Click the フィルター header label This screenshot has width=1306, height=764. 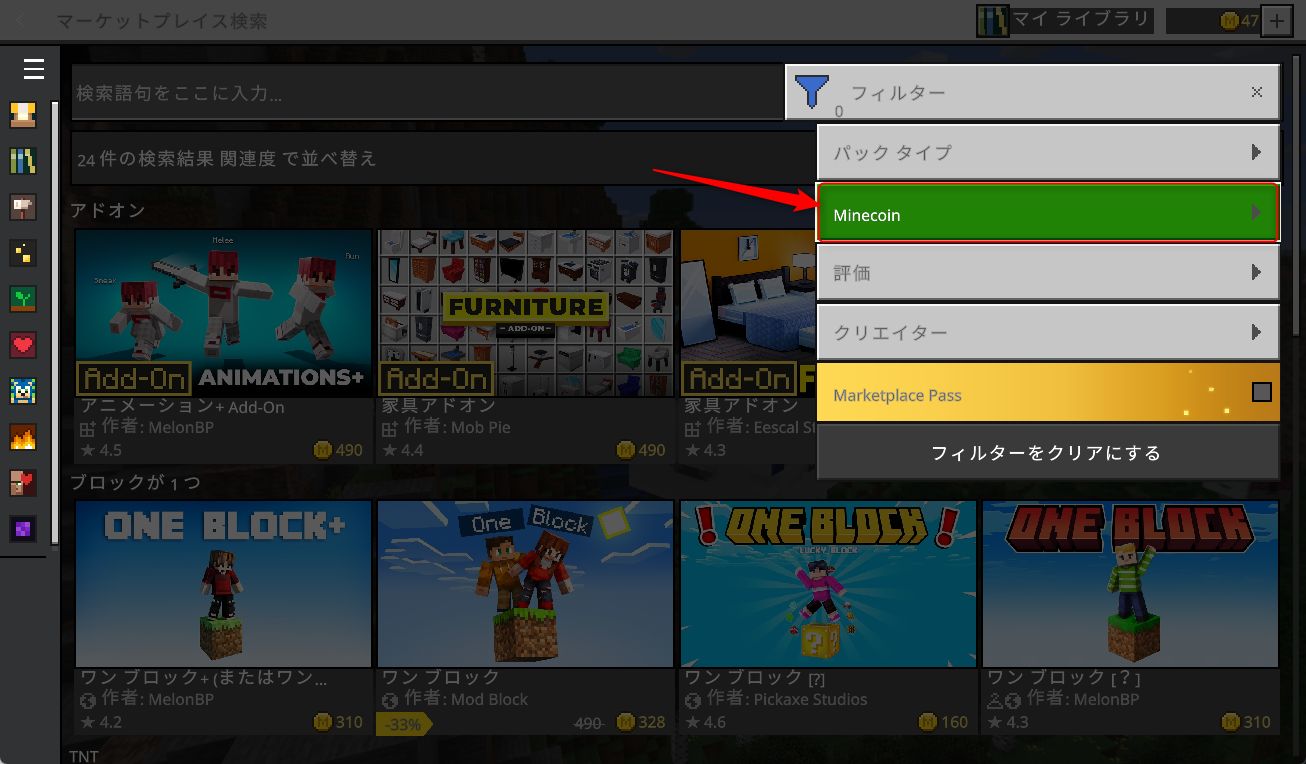coord(898,92)
